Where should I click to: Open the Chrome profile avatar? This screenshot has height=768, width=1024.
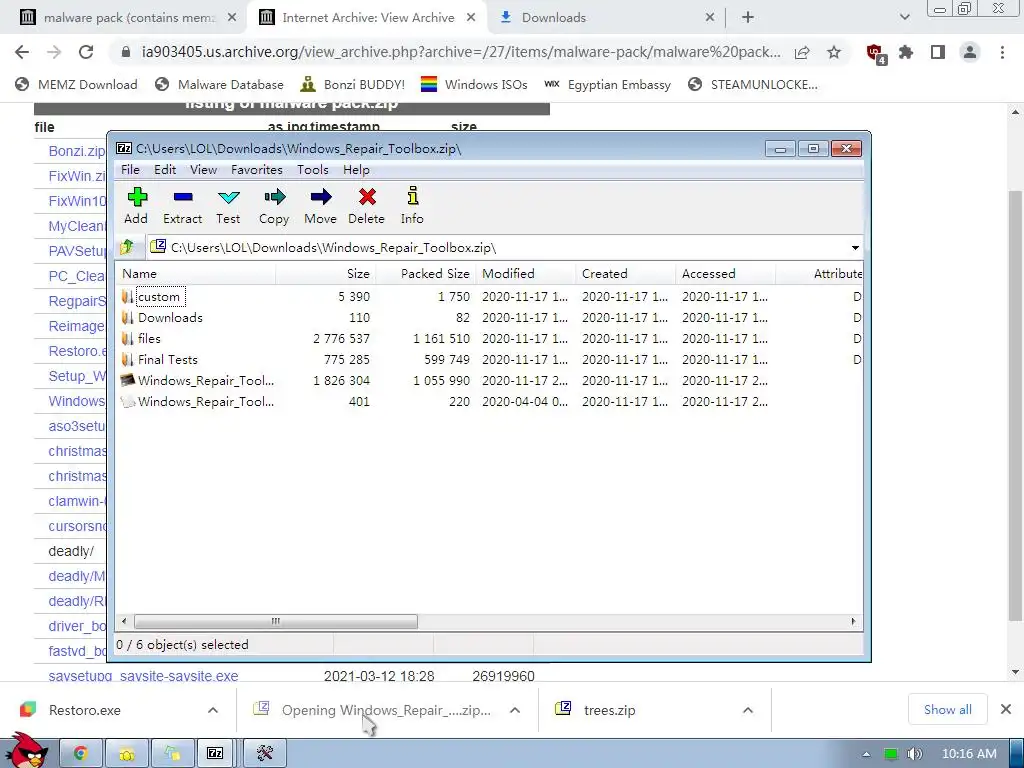[x=970, y=52]
